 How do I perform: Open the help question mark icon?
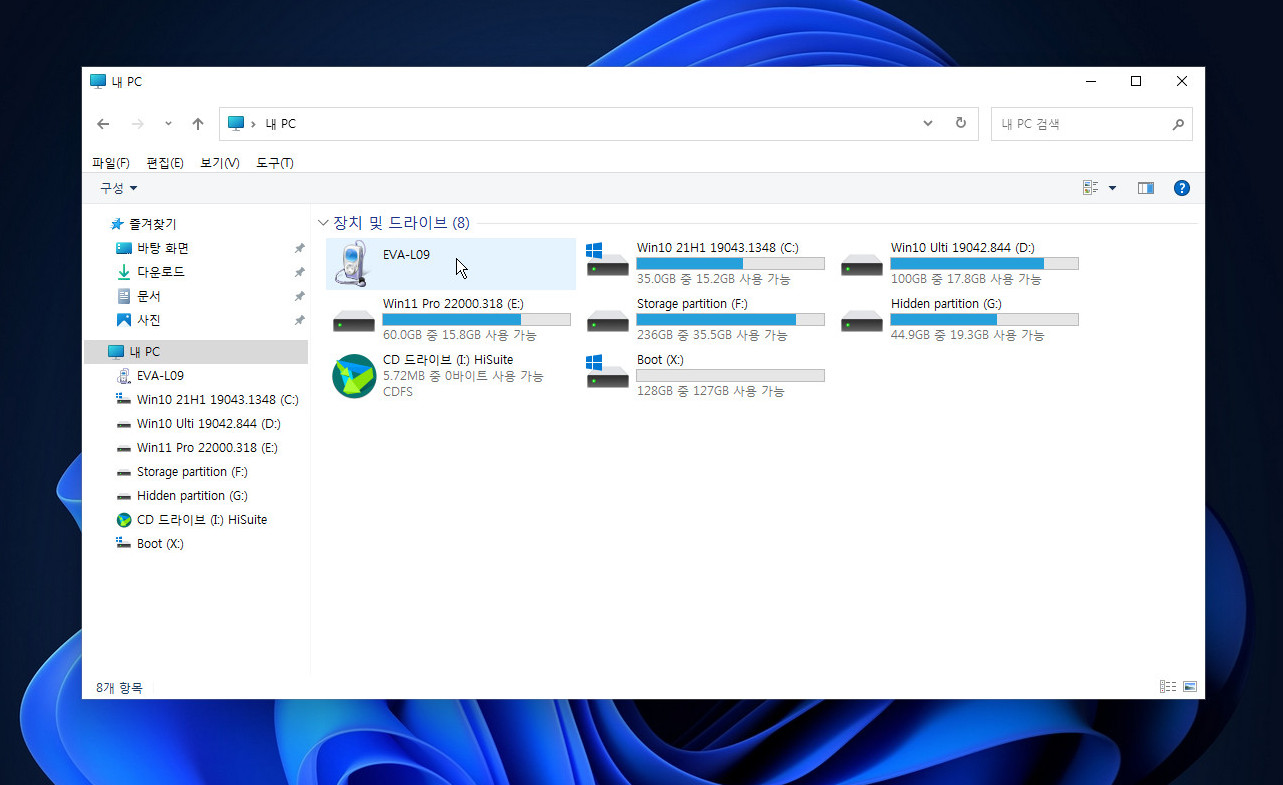click(x=1181, y=188)
